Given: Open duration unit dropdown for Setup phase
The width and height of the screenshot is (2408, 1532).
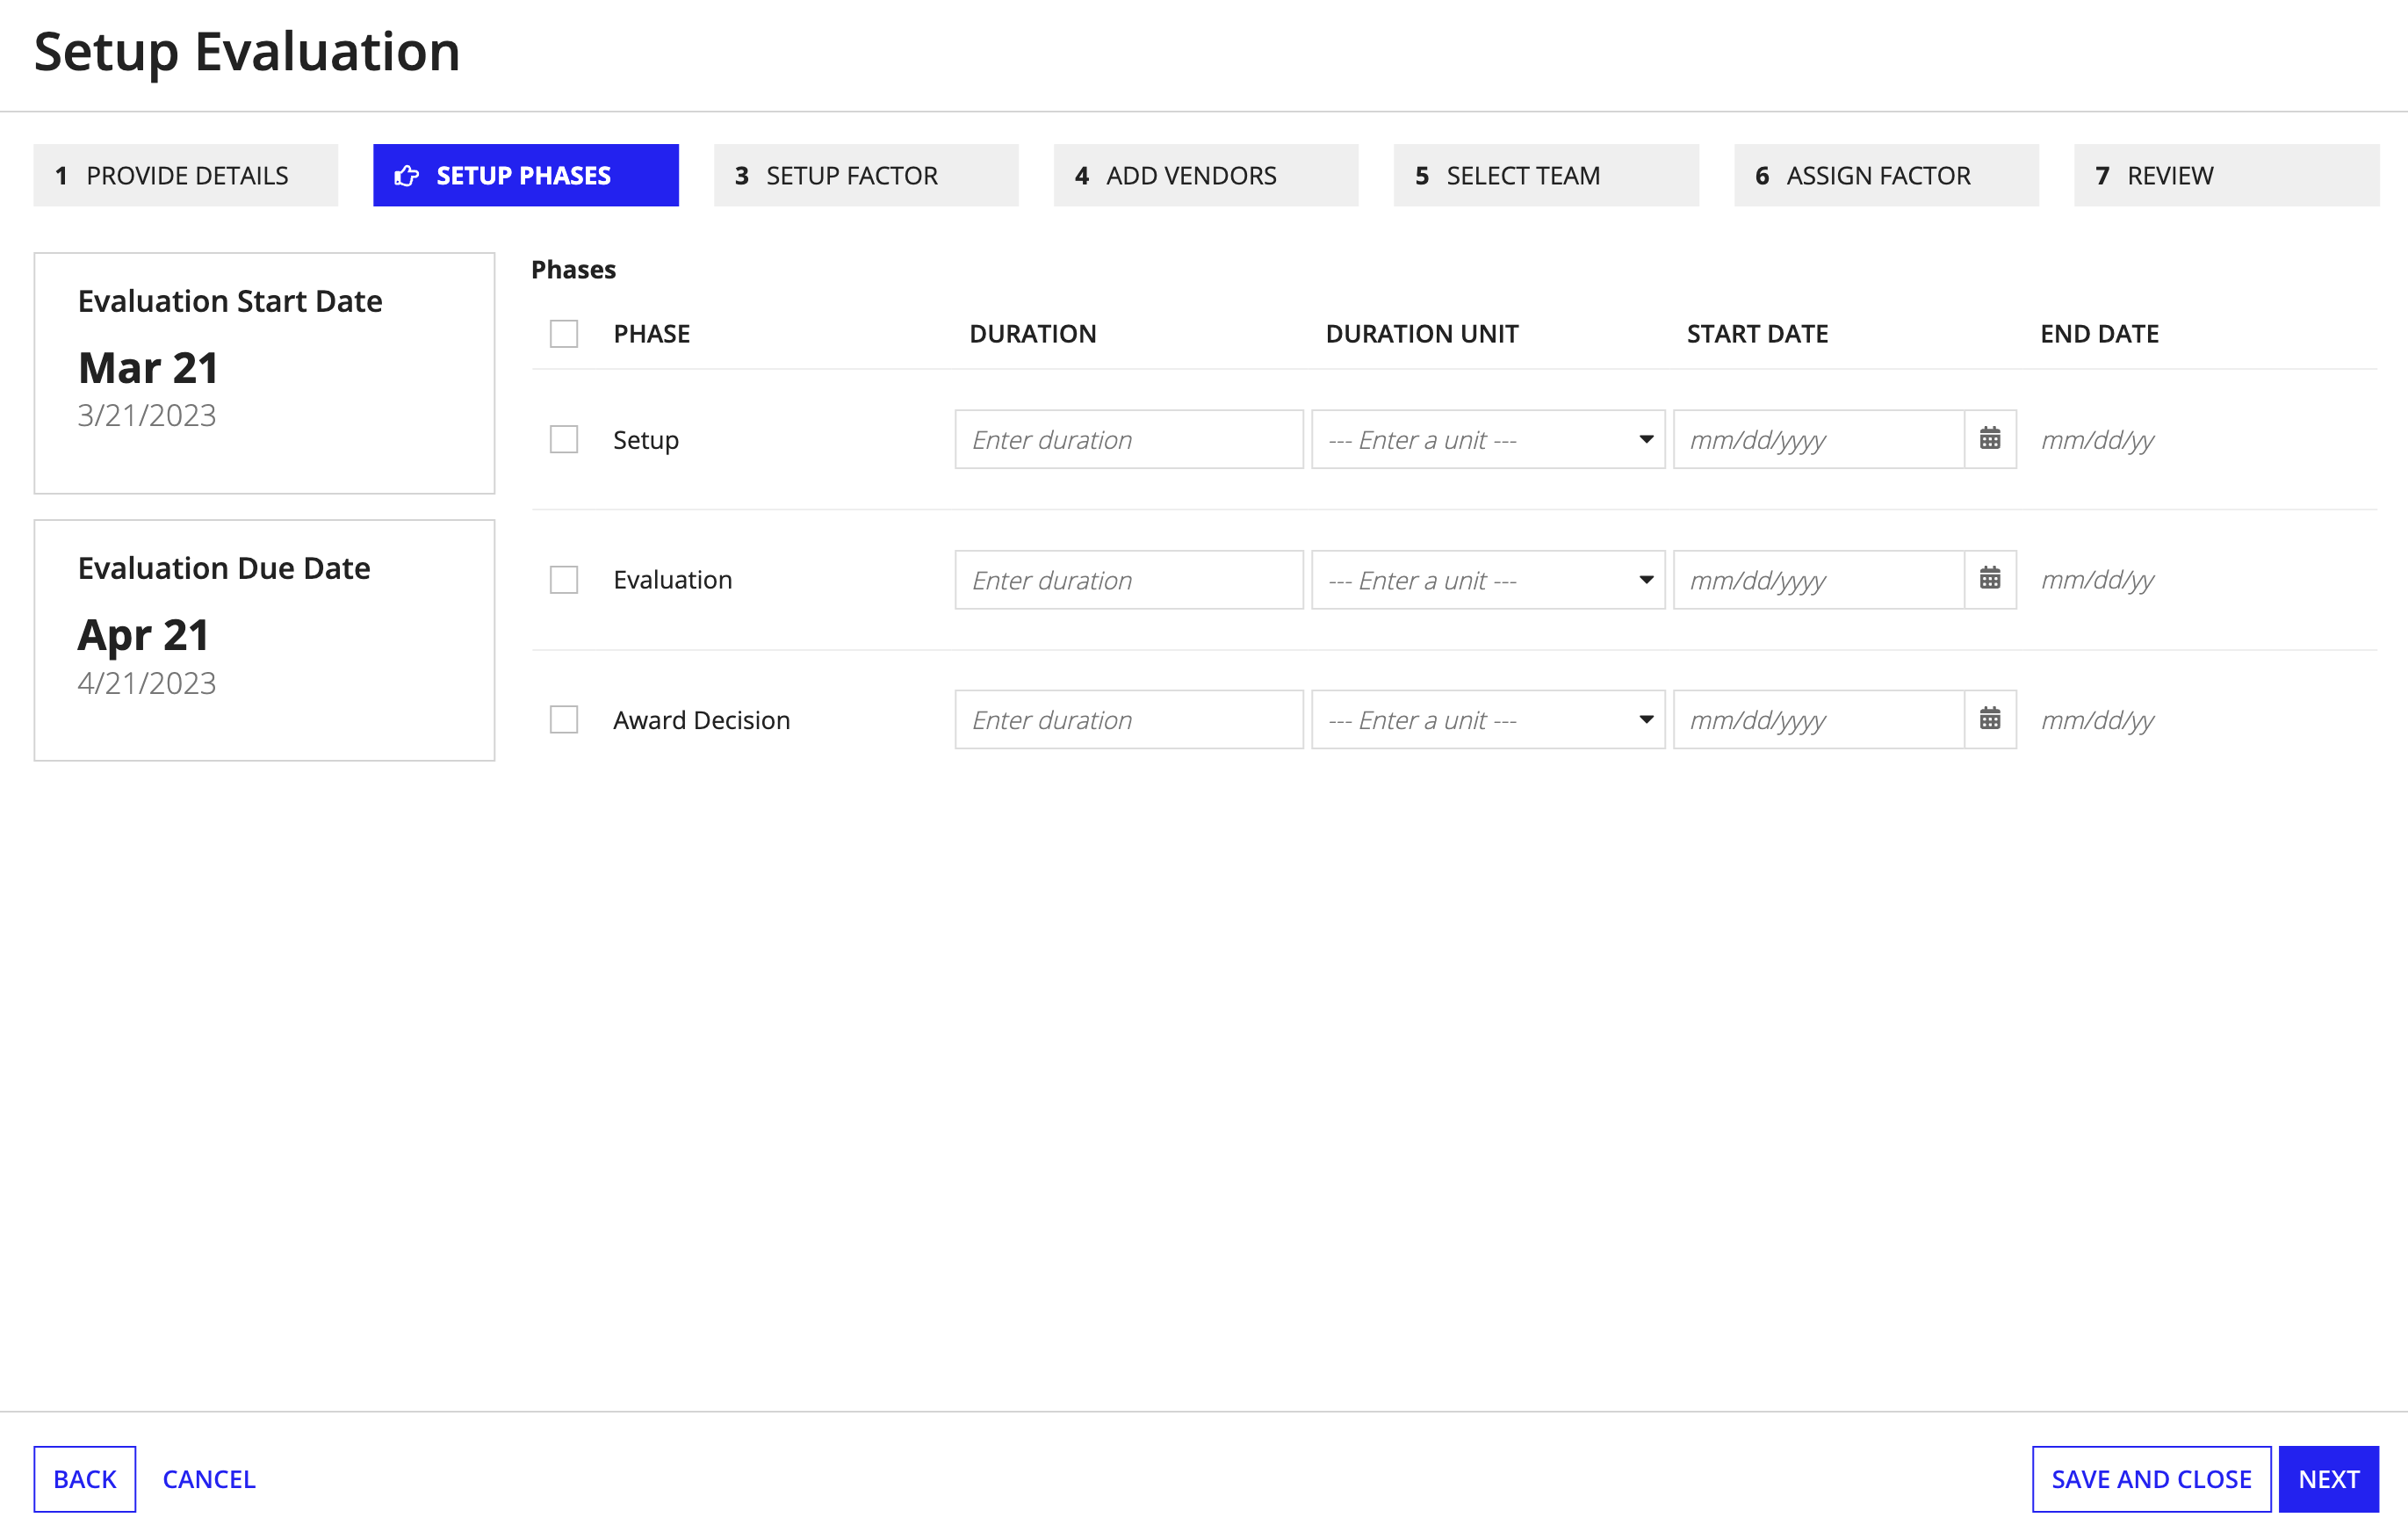Looking at the screenshot, I should [1488, 439].
